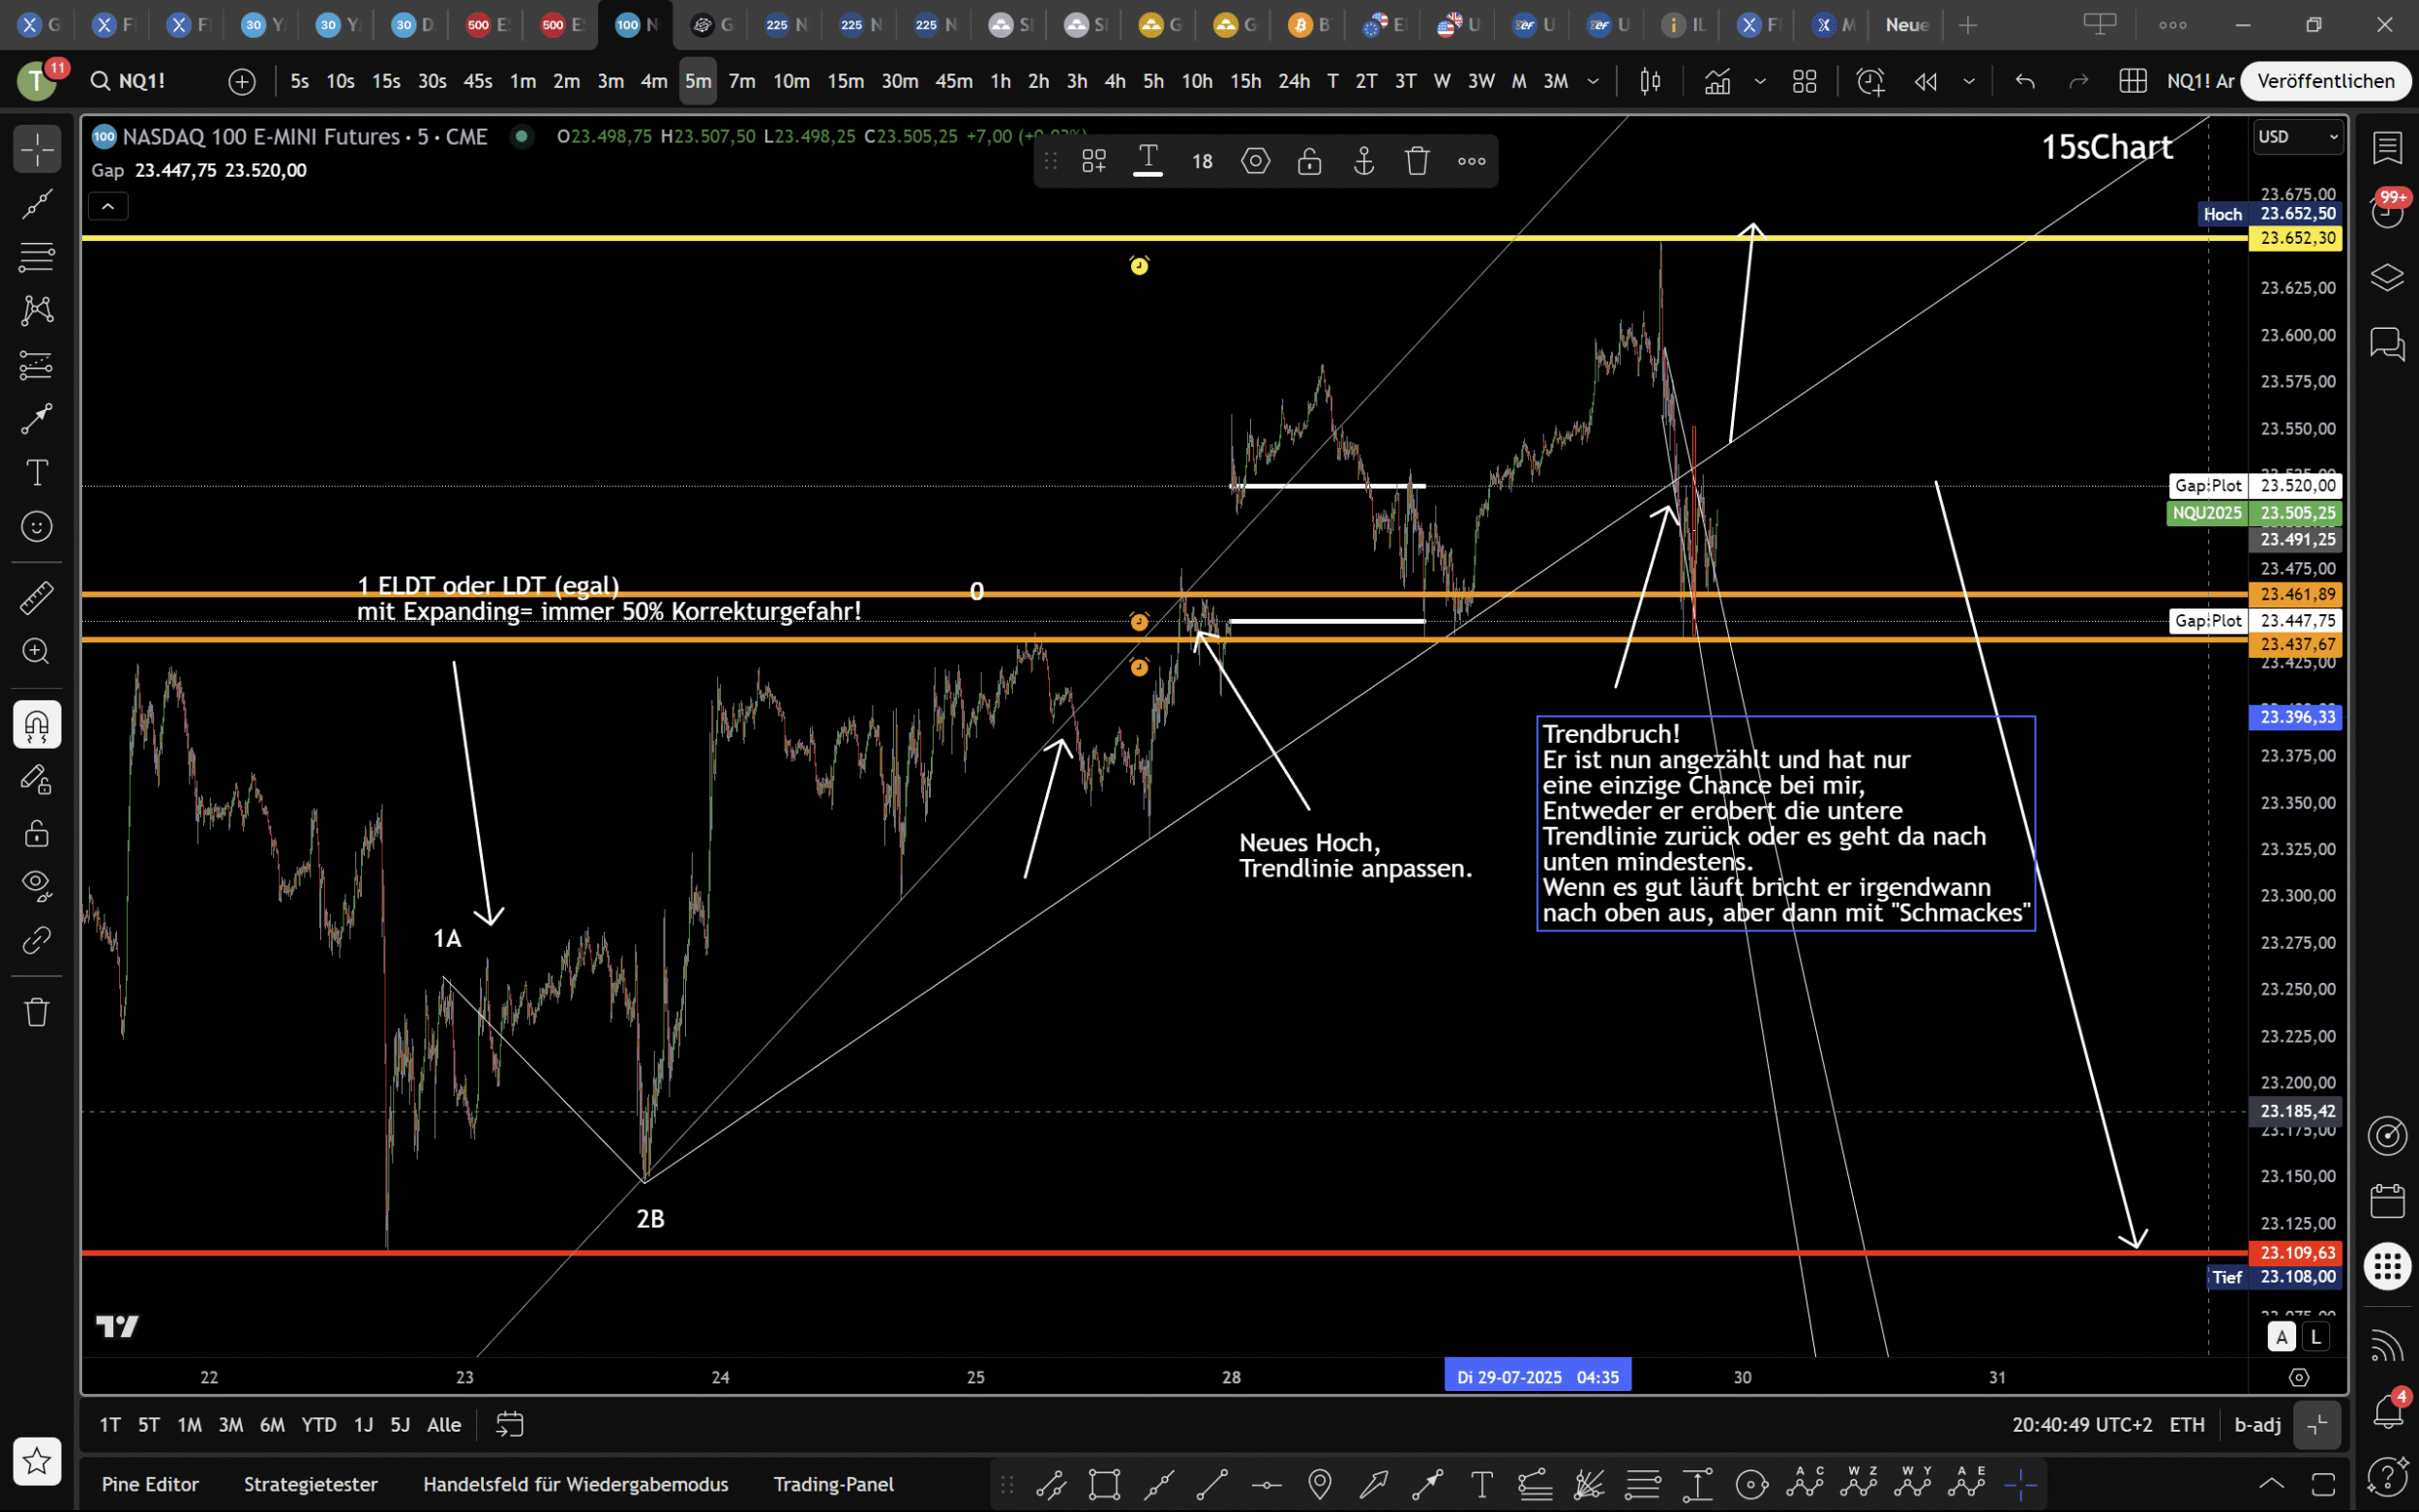Screen dimensions: 2419x1512
Task: Click the Veröffentlichen button
Action: (2325, 81)
